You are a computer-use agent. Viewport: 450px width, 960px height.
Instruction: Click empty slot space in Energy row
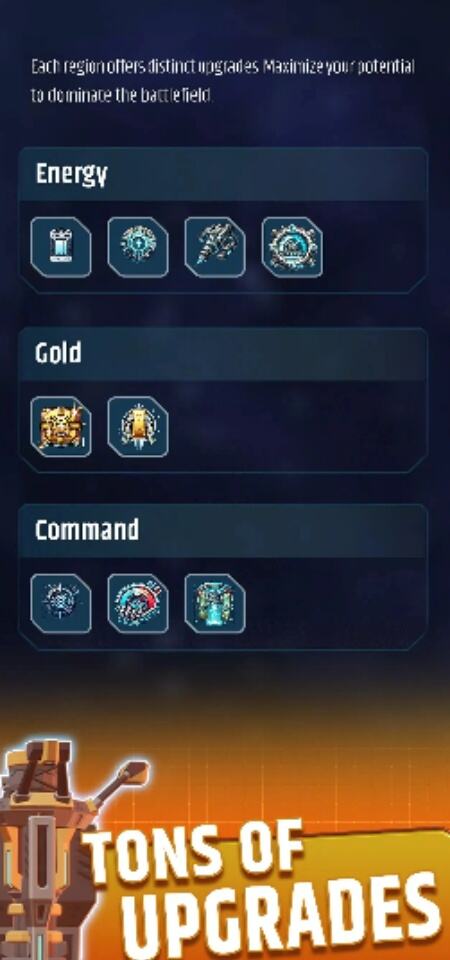coord(373,247)
